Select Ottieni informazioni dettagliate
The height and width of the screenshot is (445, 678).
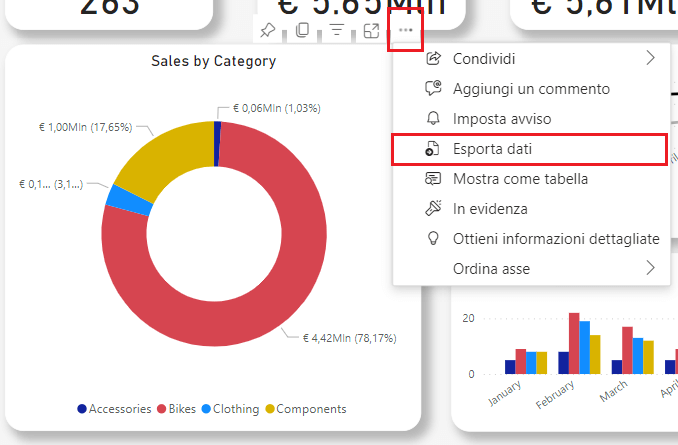(x=531, y=239)
